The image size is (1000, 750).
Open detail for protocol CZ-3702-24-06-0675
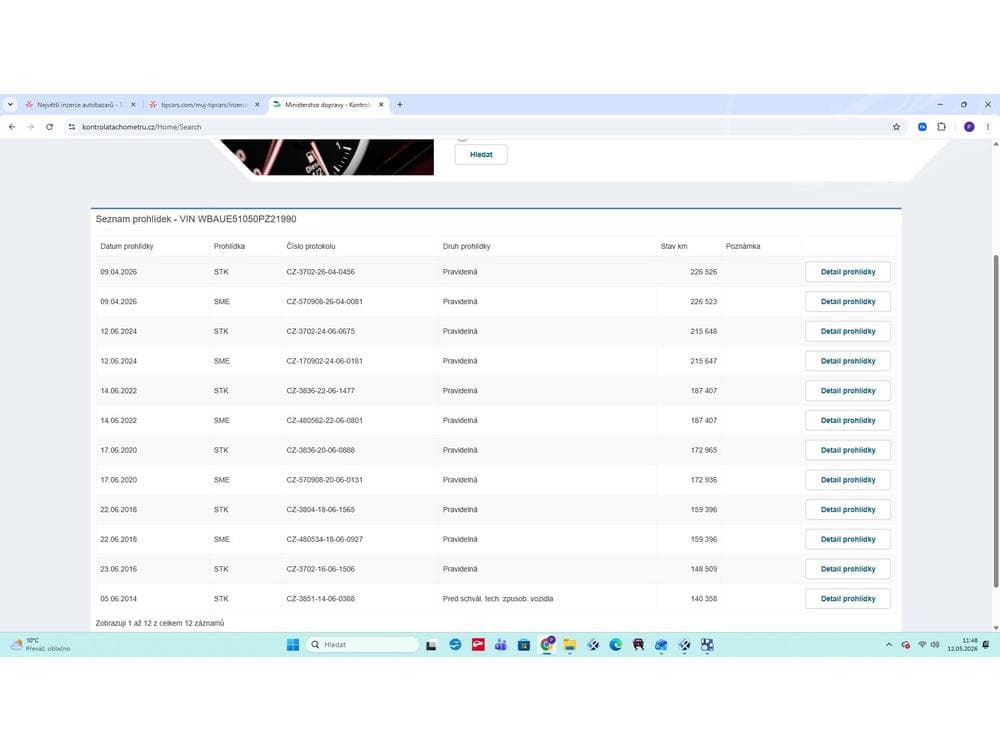pos(848,331)
